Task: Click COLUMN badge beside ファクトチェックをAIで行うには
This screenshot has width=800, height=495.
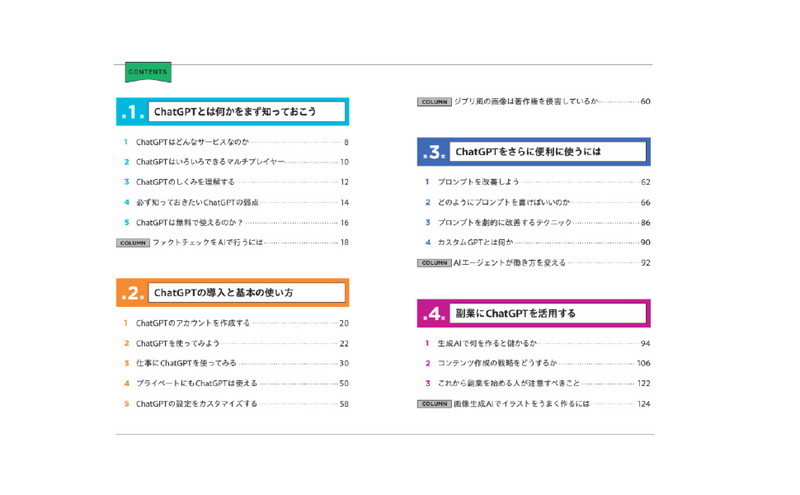Action: (132, 243)
